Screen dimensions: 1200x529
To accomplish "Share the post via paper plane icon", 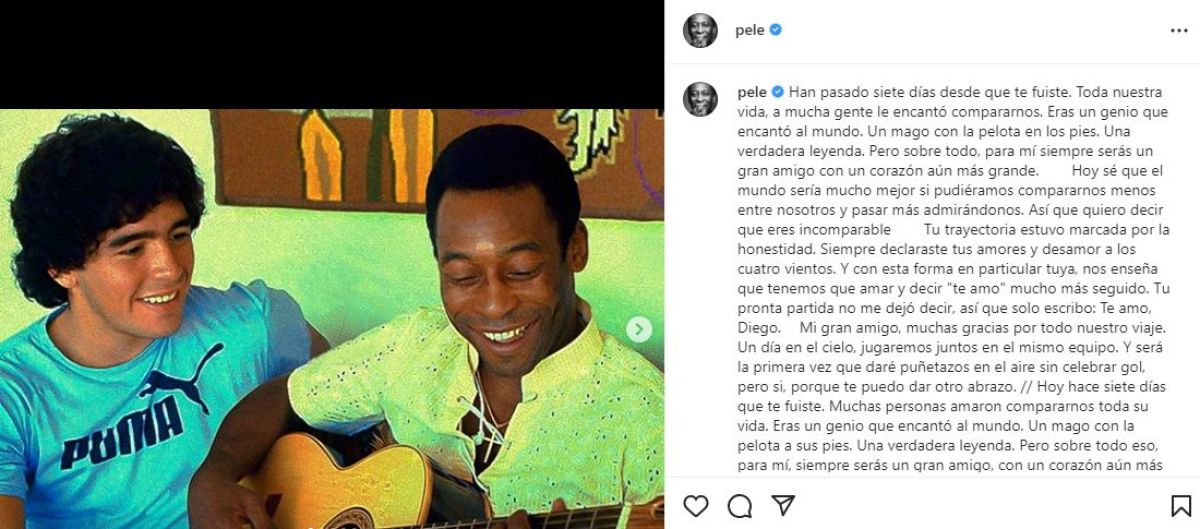I will (784, 504).
